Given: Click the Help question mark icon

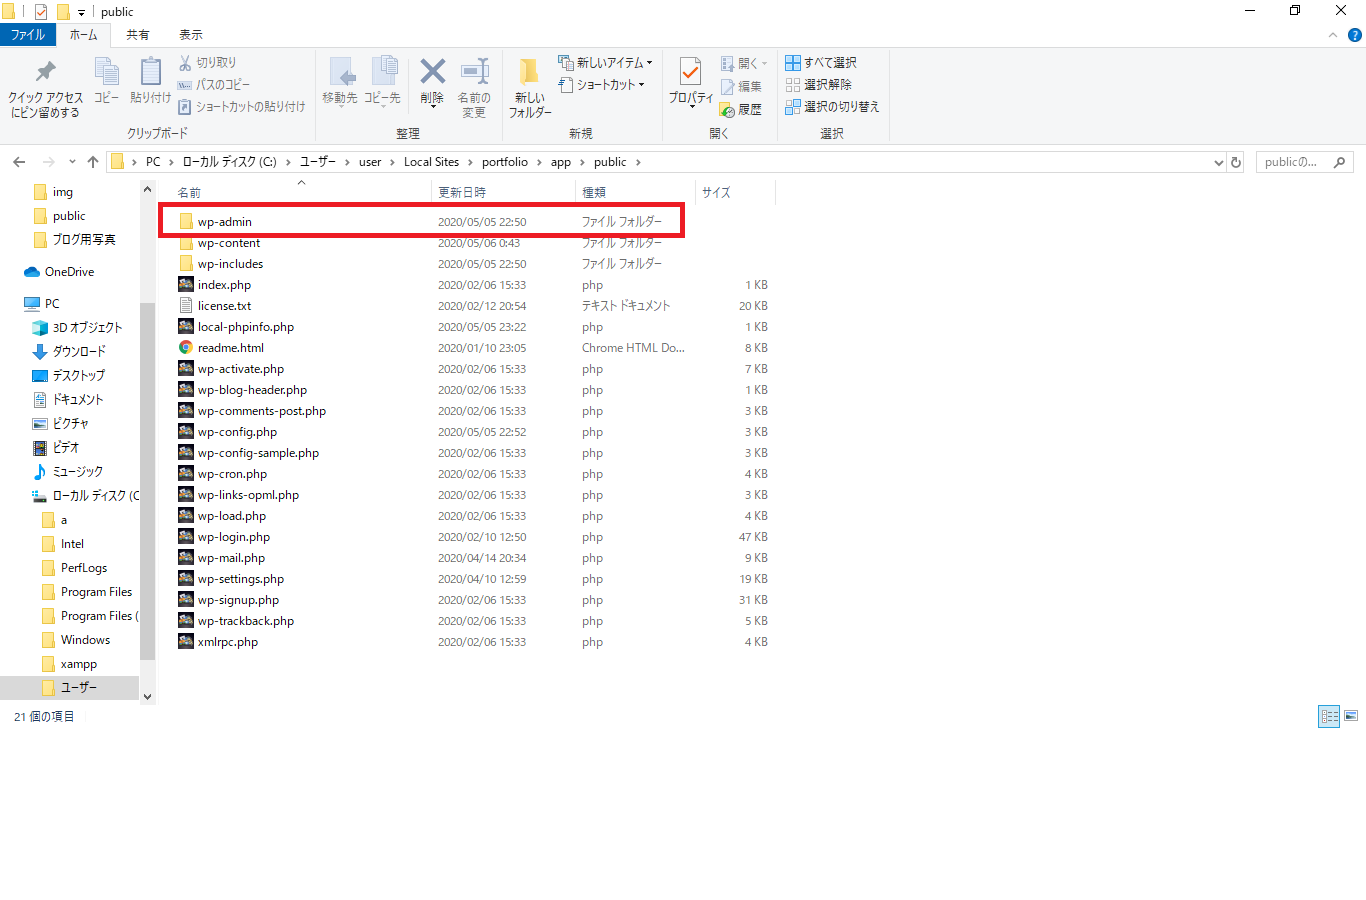Looking at the screenshot, I should [x=1355, y=35].
